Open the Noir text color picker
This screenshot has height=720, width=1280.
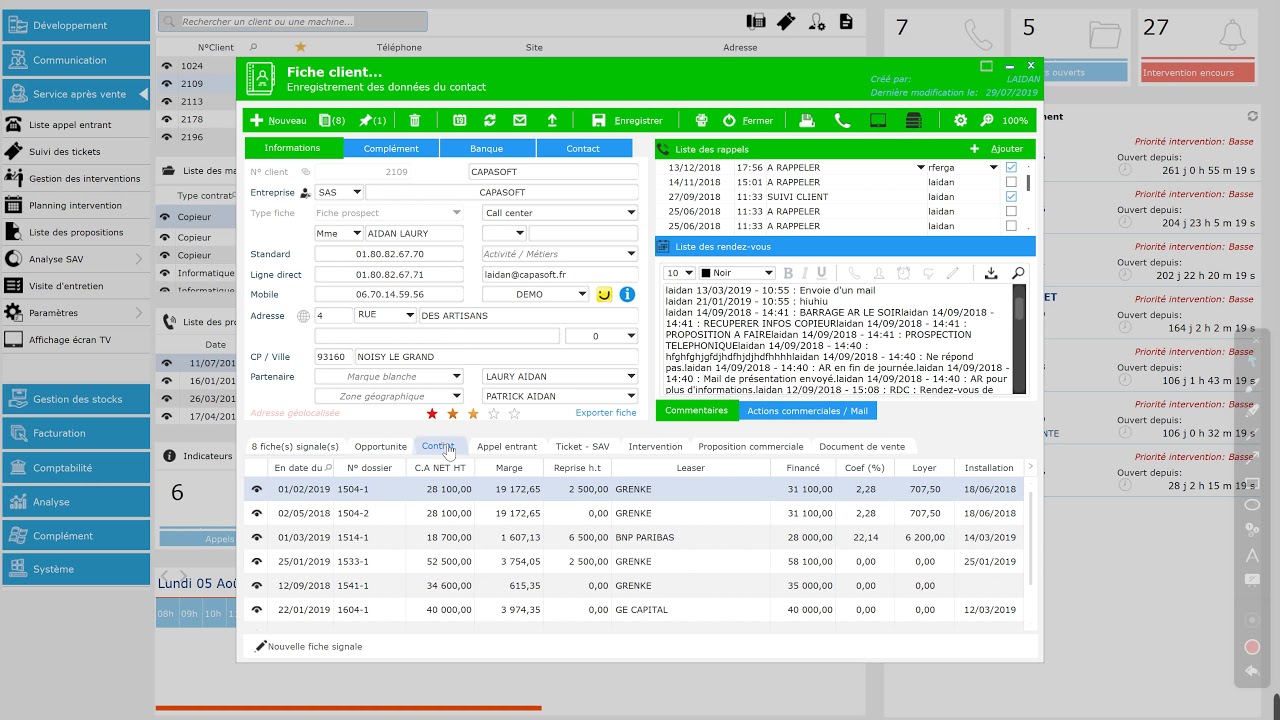click(738, 273)
